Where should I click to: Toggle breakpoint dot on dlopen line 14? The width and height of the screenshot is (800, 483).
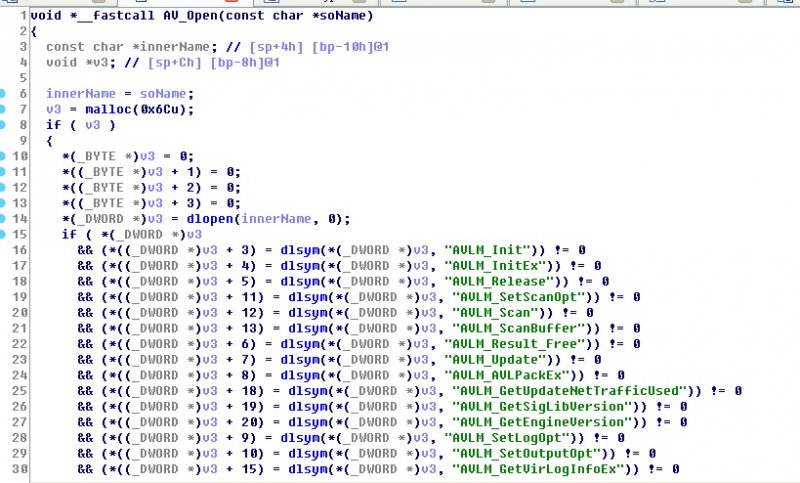click(x=2, y=219)
